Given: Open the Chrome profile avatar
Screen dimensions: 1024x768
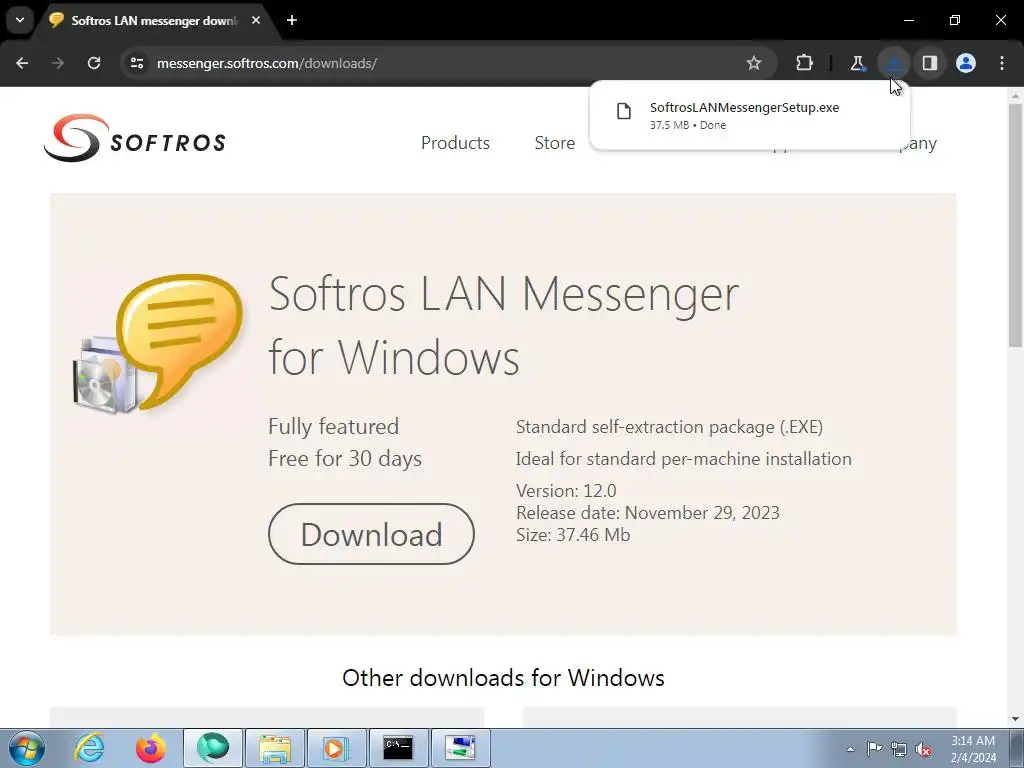Looking at the screenshot, I should pyautogui.click(x=966, y=63).
